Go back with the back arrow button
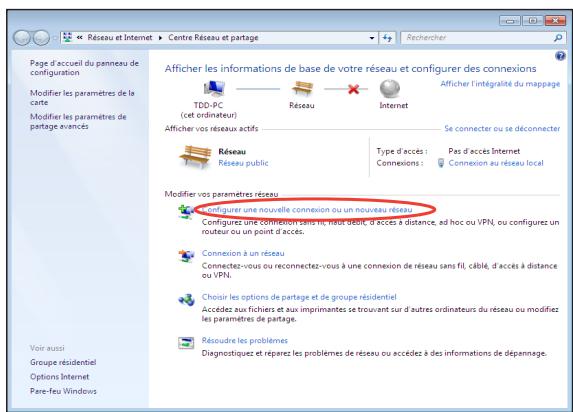Image resolution: width=573 pixels, height=412 pixels. coord(22,38)
